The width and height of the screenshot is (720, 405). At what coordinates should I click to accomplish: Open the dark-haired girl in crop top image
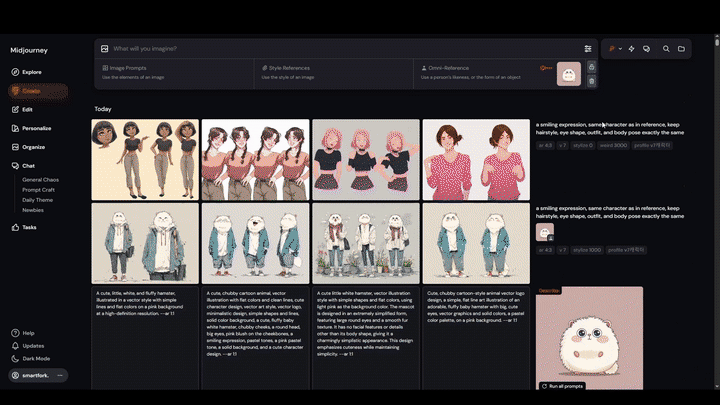(145, 160)
